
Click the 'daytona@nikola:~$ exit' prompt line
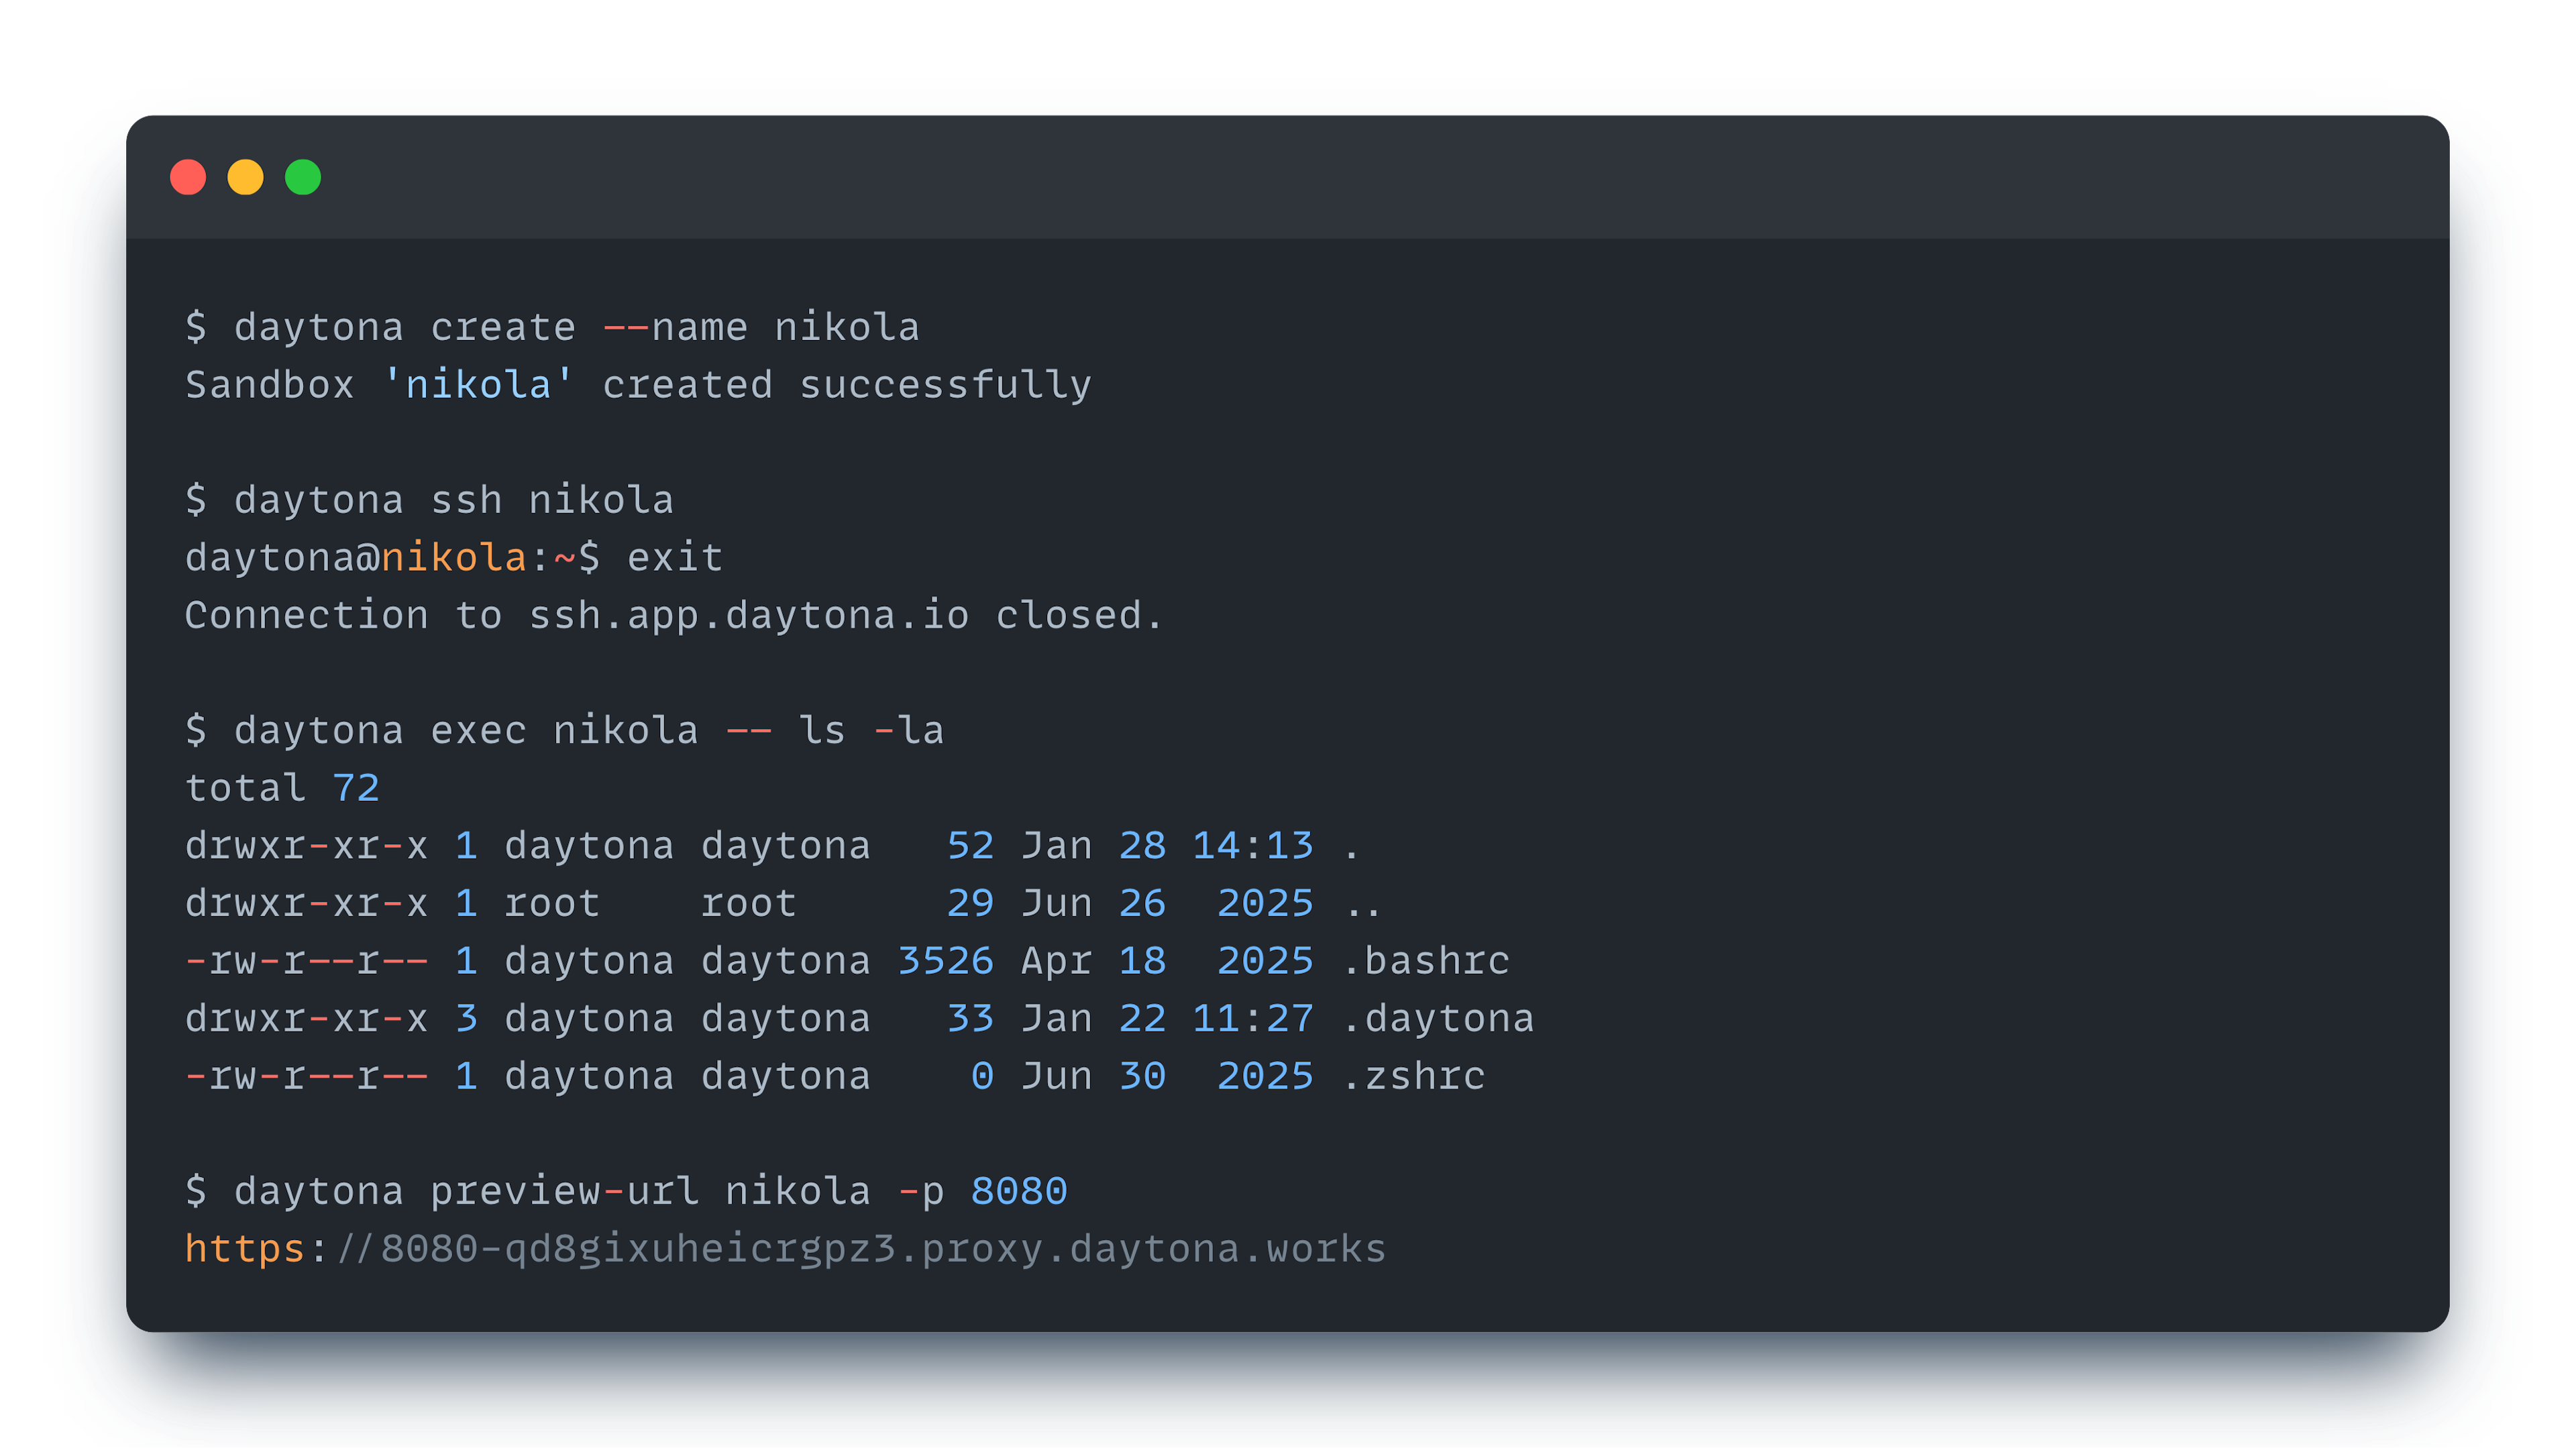pos(454,557)
